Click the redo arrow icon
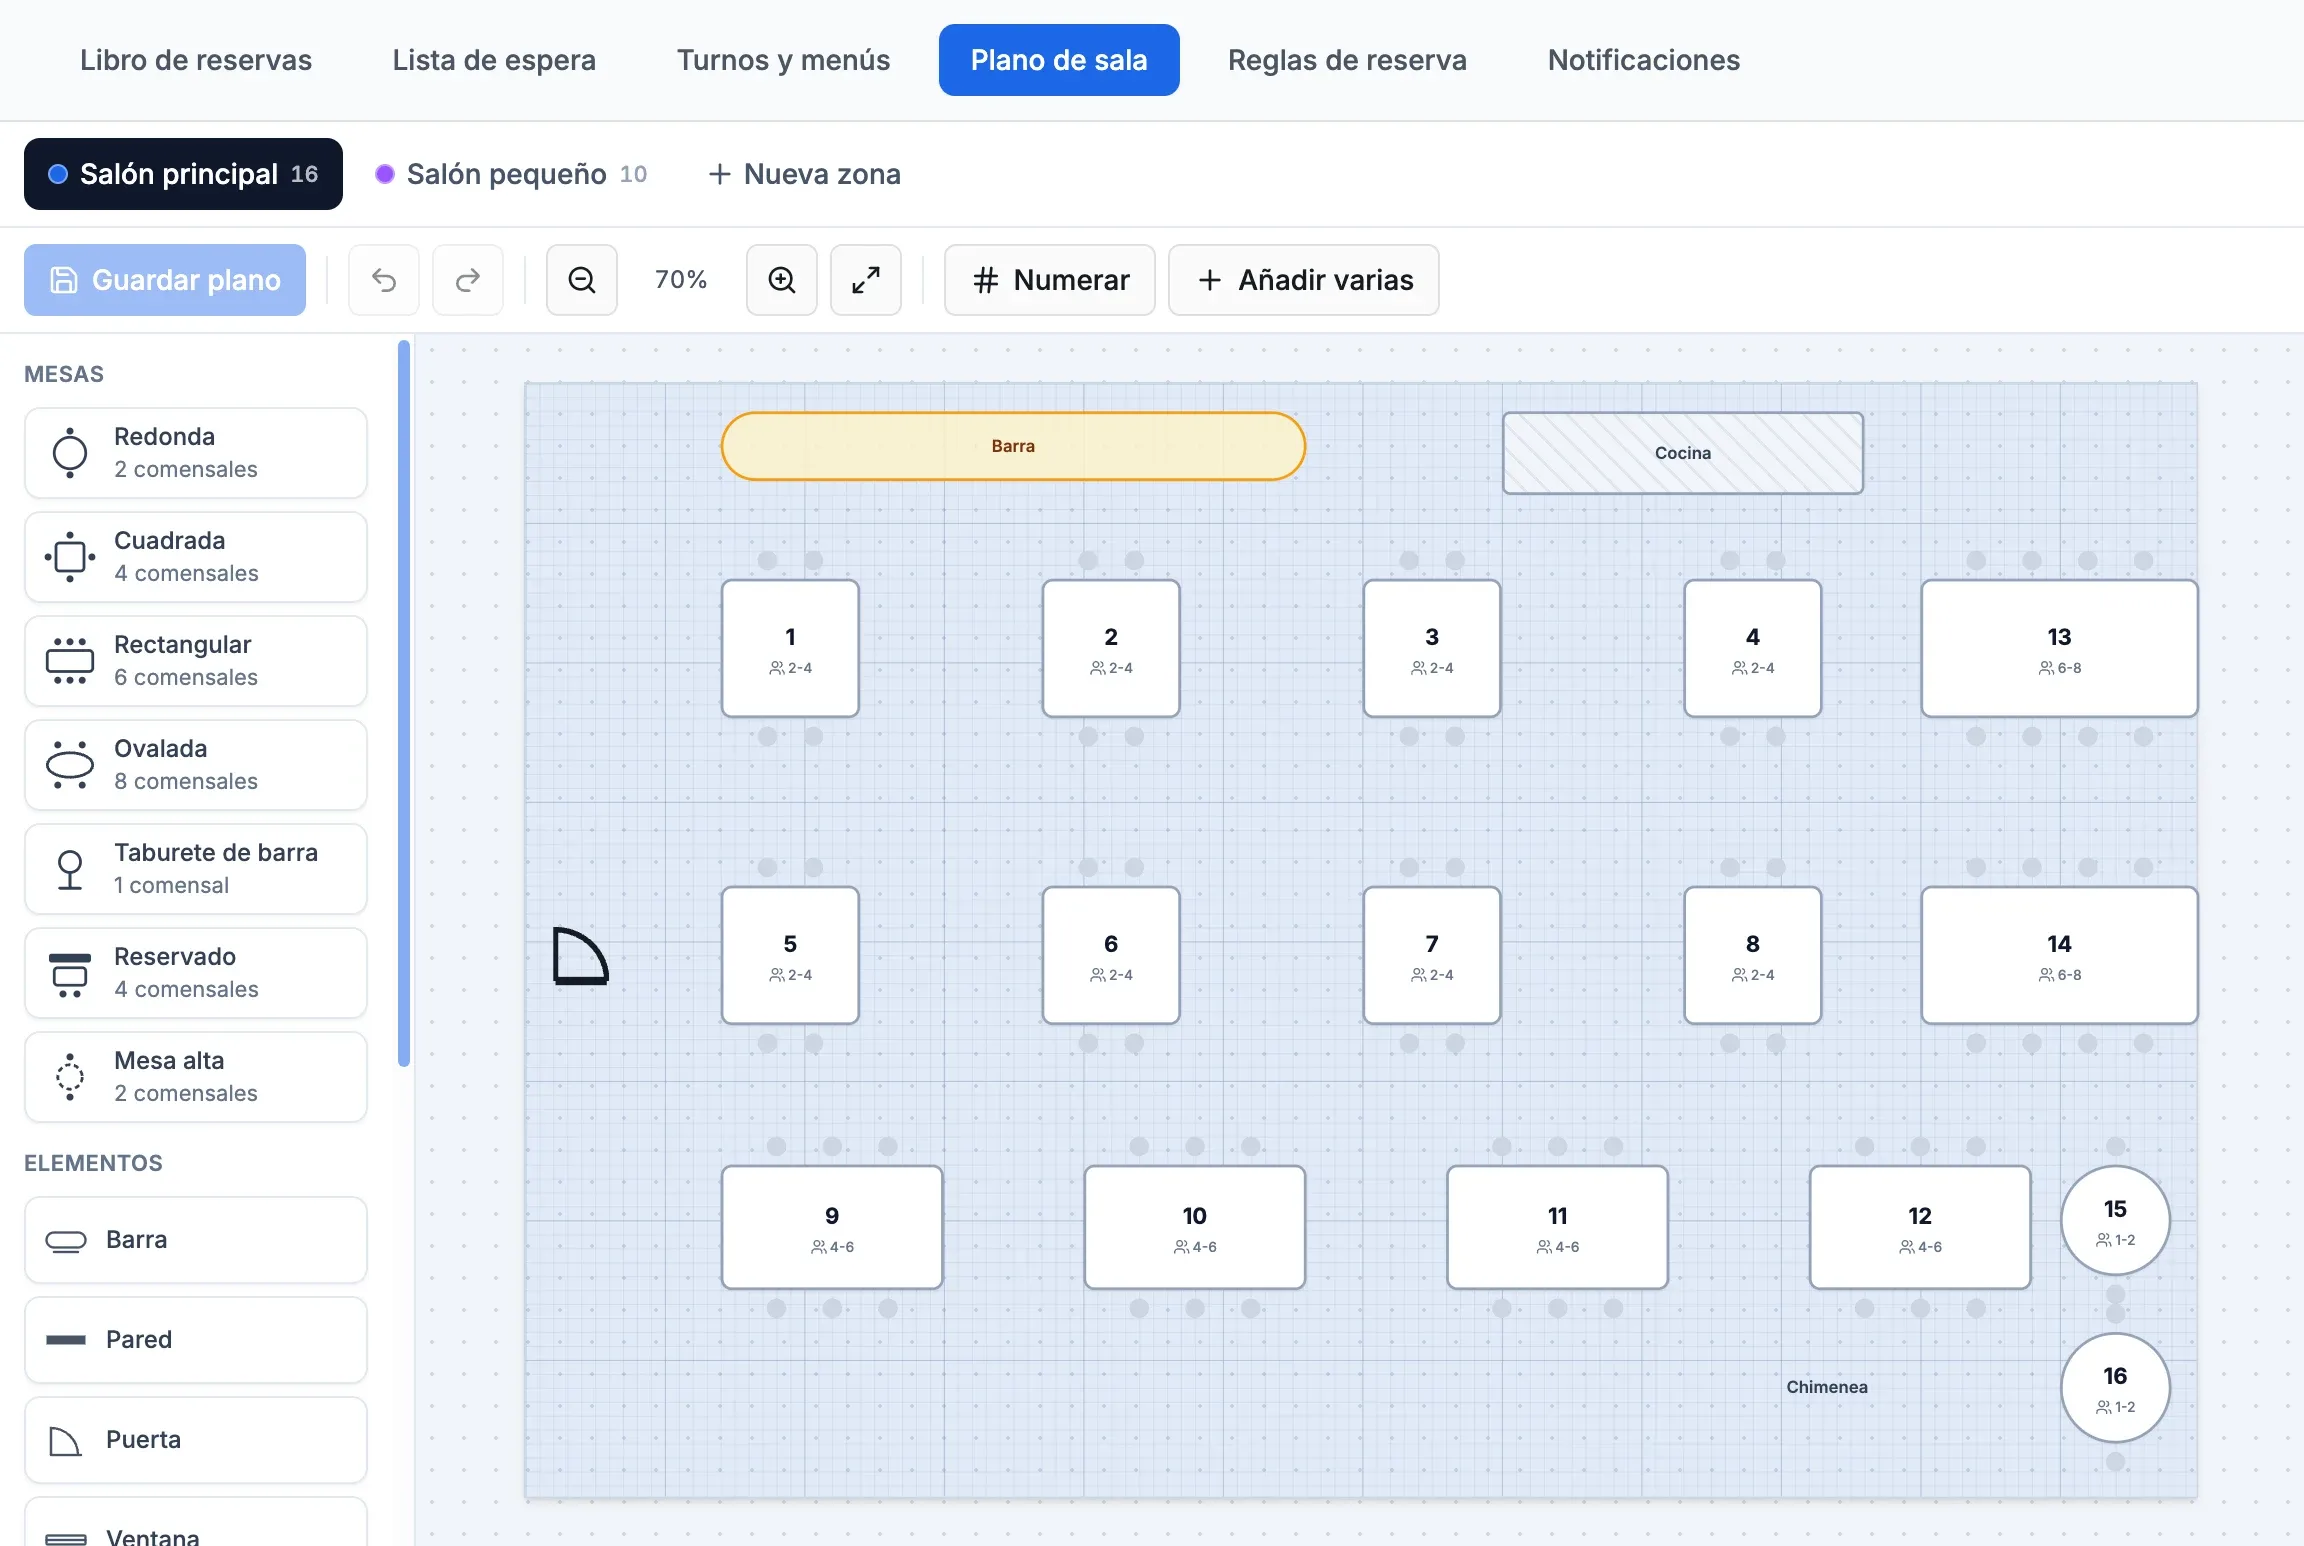Image resolution: width=2304 pixels, height=1546 pixels. [x=468, y=280]
